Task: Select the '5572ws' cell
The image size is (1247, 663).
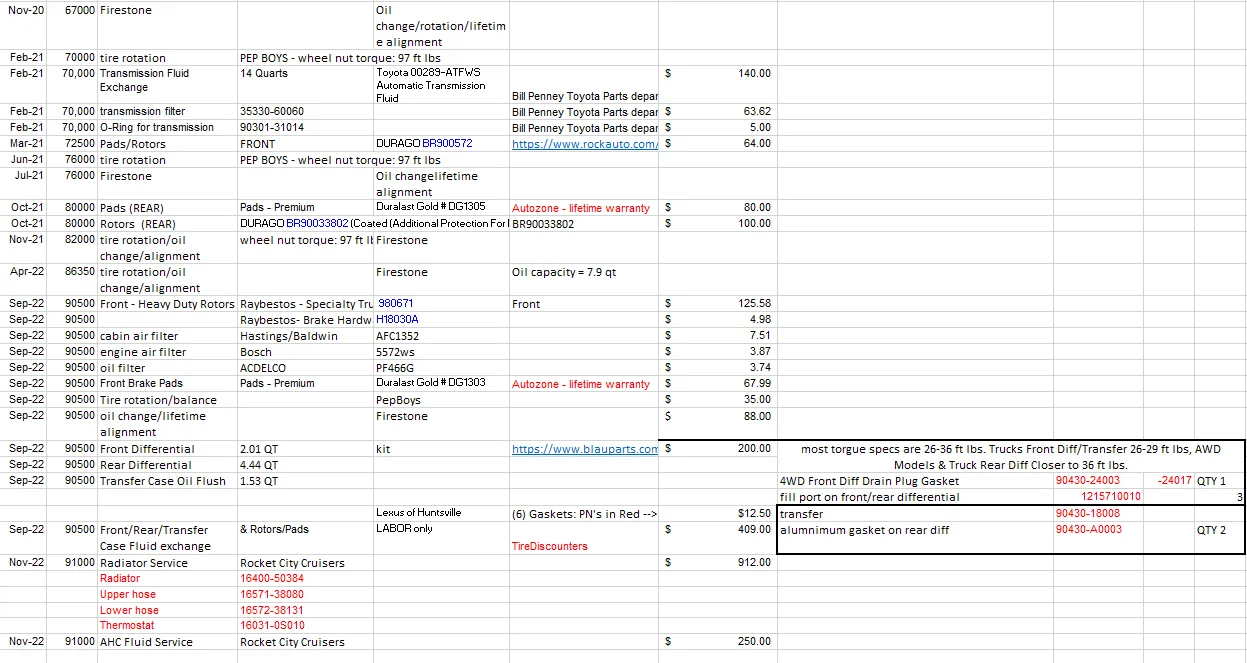Action: tap(441, 351)
